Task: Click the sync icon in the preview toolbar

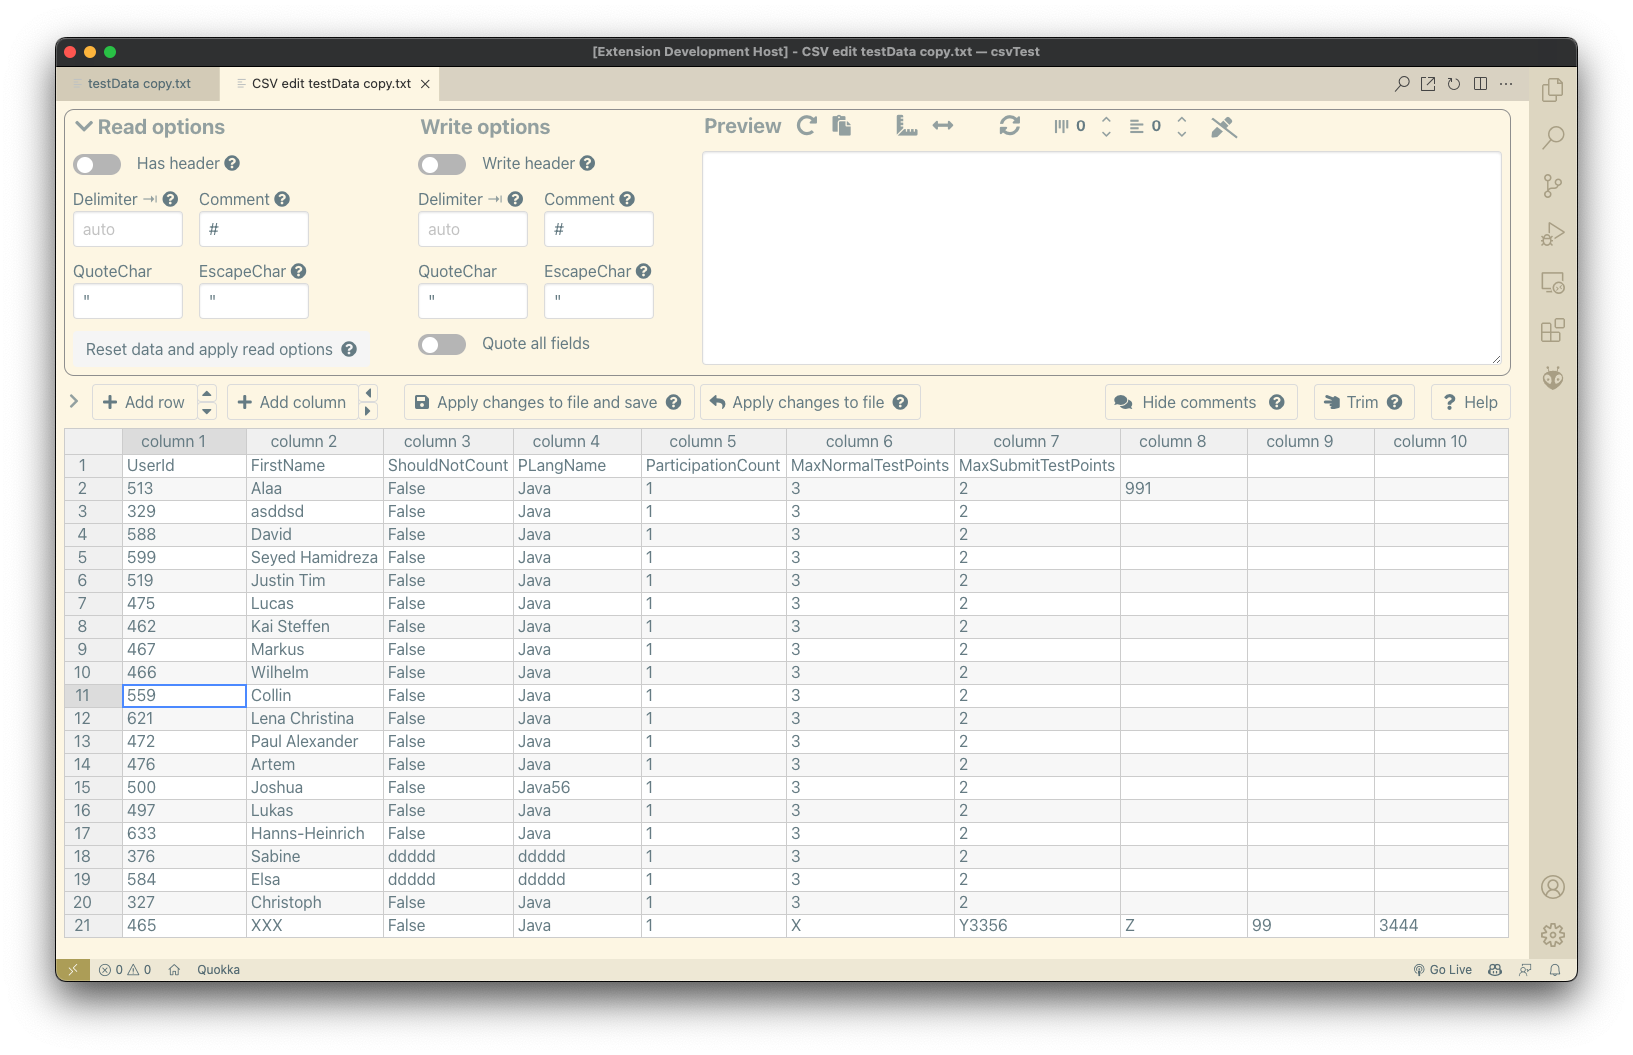Action: pos(1010,126)
